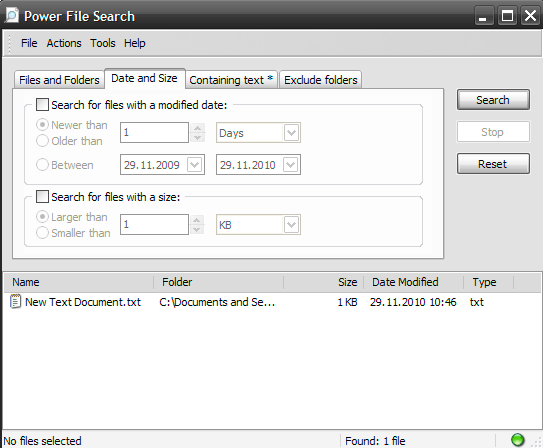Screen dimensions: 543x448
Task: Sort results by the Date Modified column header
Action: (413, 282)
